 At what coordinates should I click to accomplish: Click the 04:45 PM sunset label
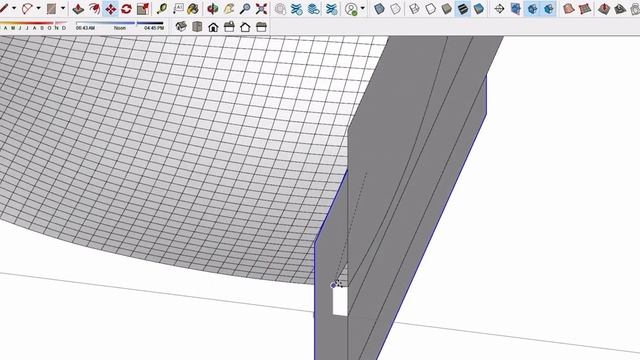point(154,28)
